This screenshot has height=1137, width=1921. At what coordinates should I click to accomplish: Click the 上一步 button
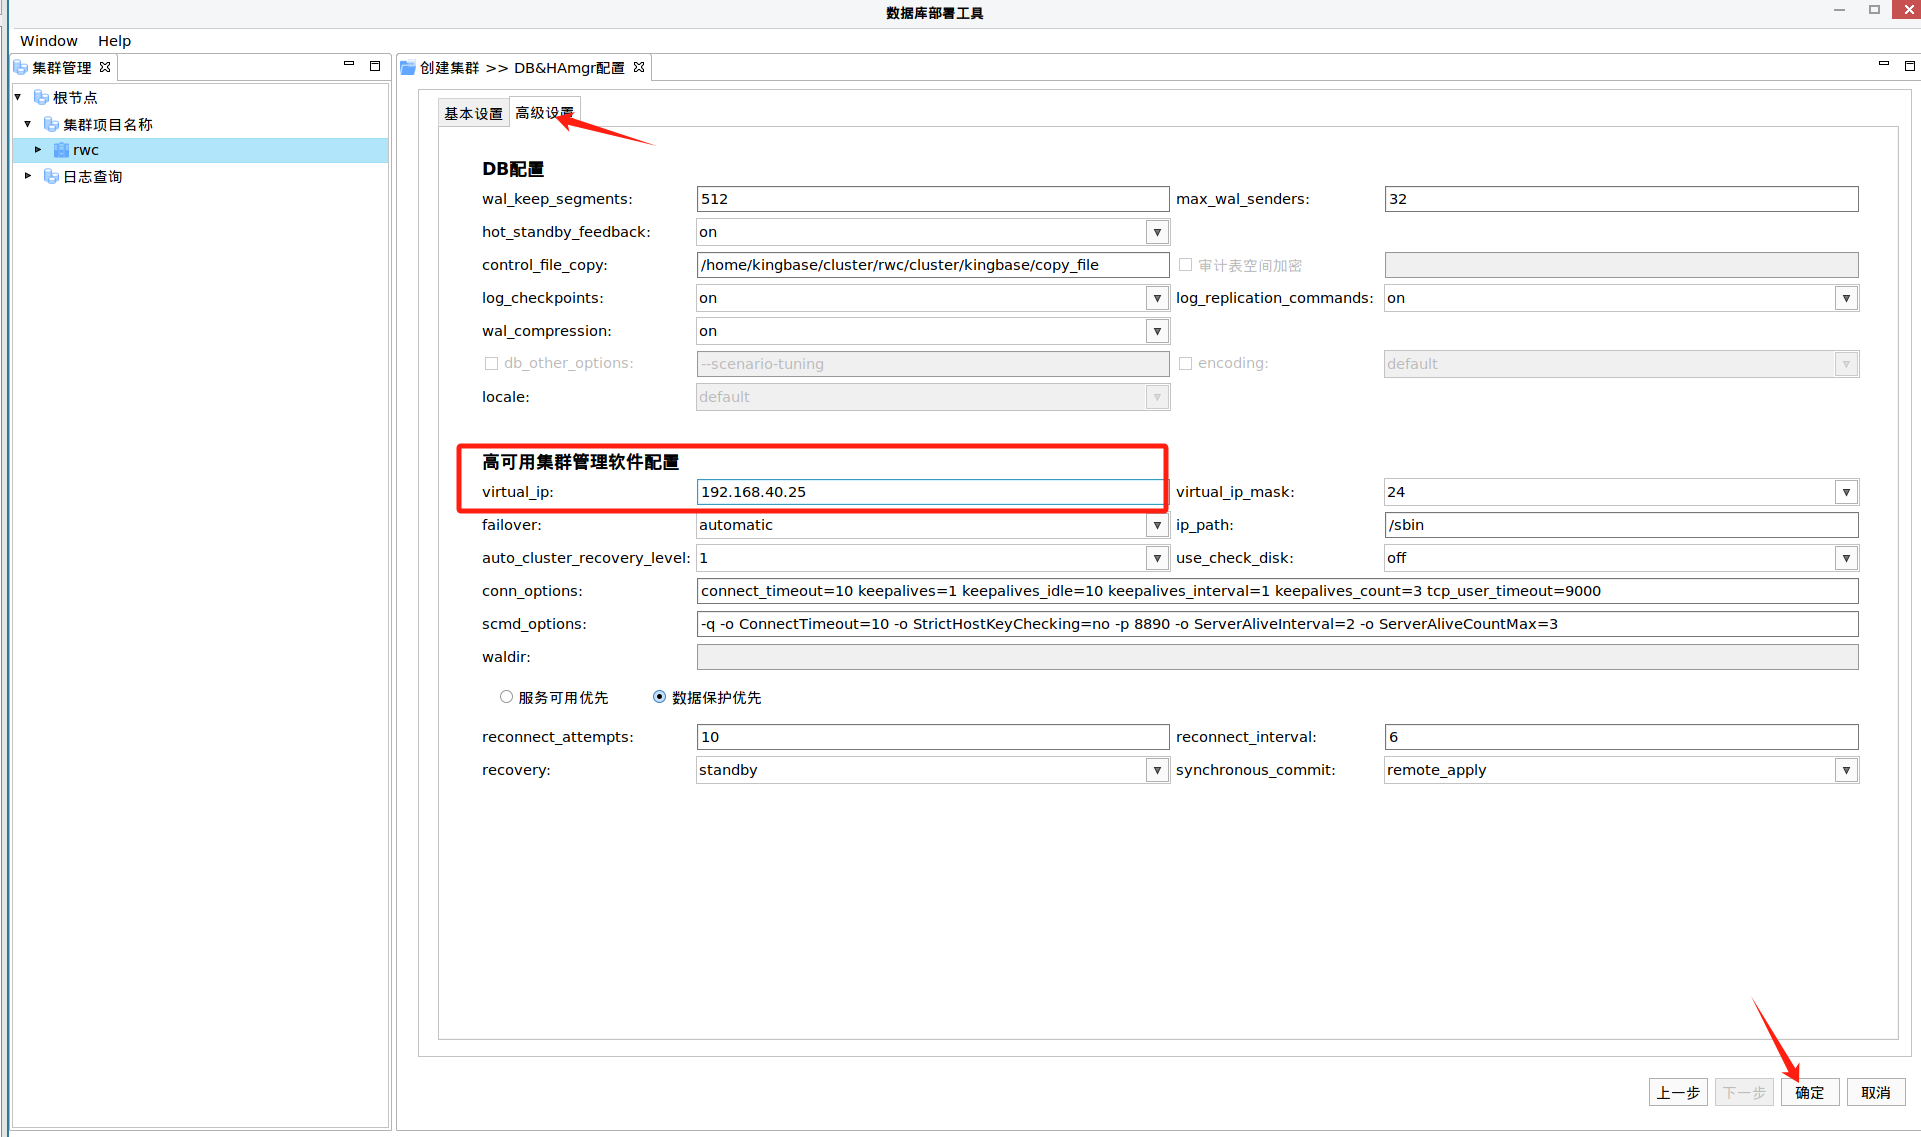[1677, 1092]
